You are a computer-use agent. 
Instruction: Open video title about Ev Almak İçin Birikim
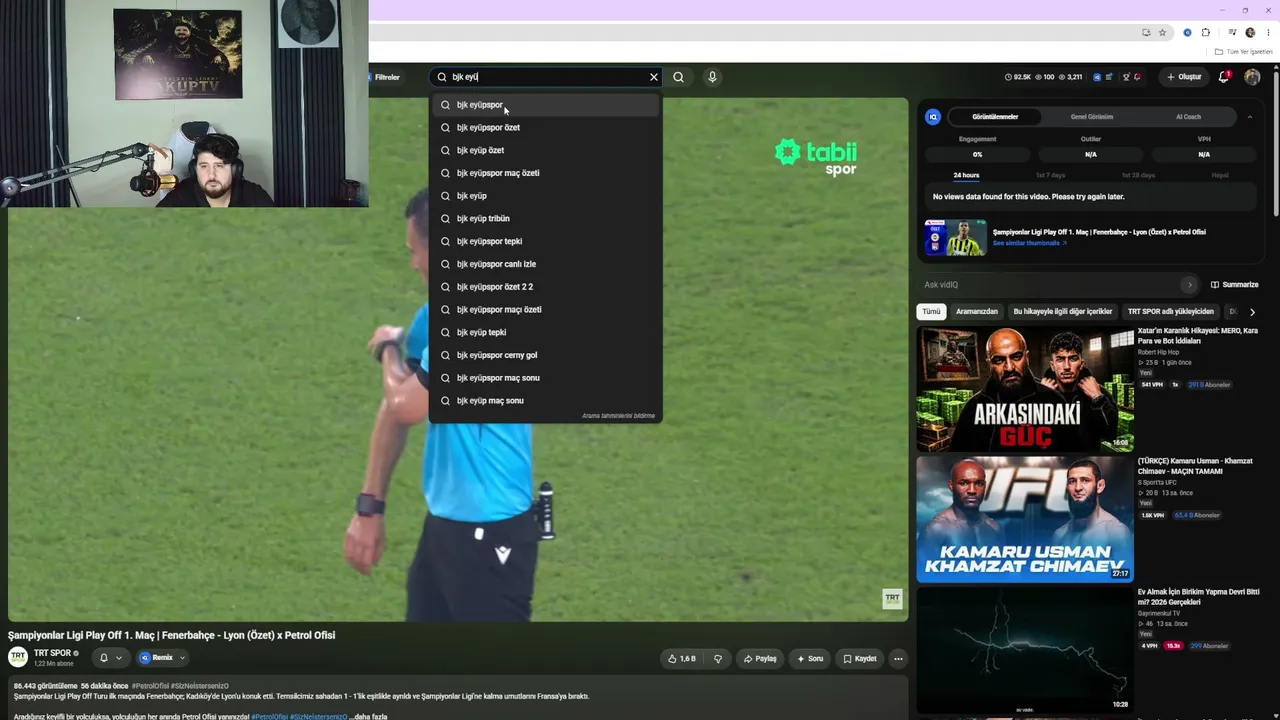(x=1198, y=597)
